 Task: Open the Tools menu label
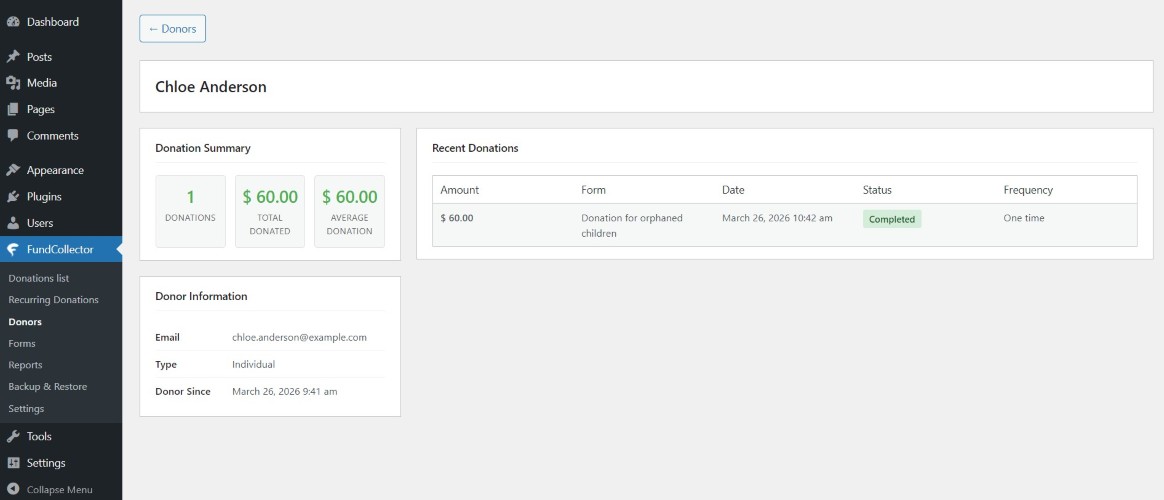click(39, 436)
